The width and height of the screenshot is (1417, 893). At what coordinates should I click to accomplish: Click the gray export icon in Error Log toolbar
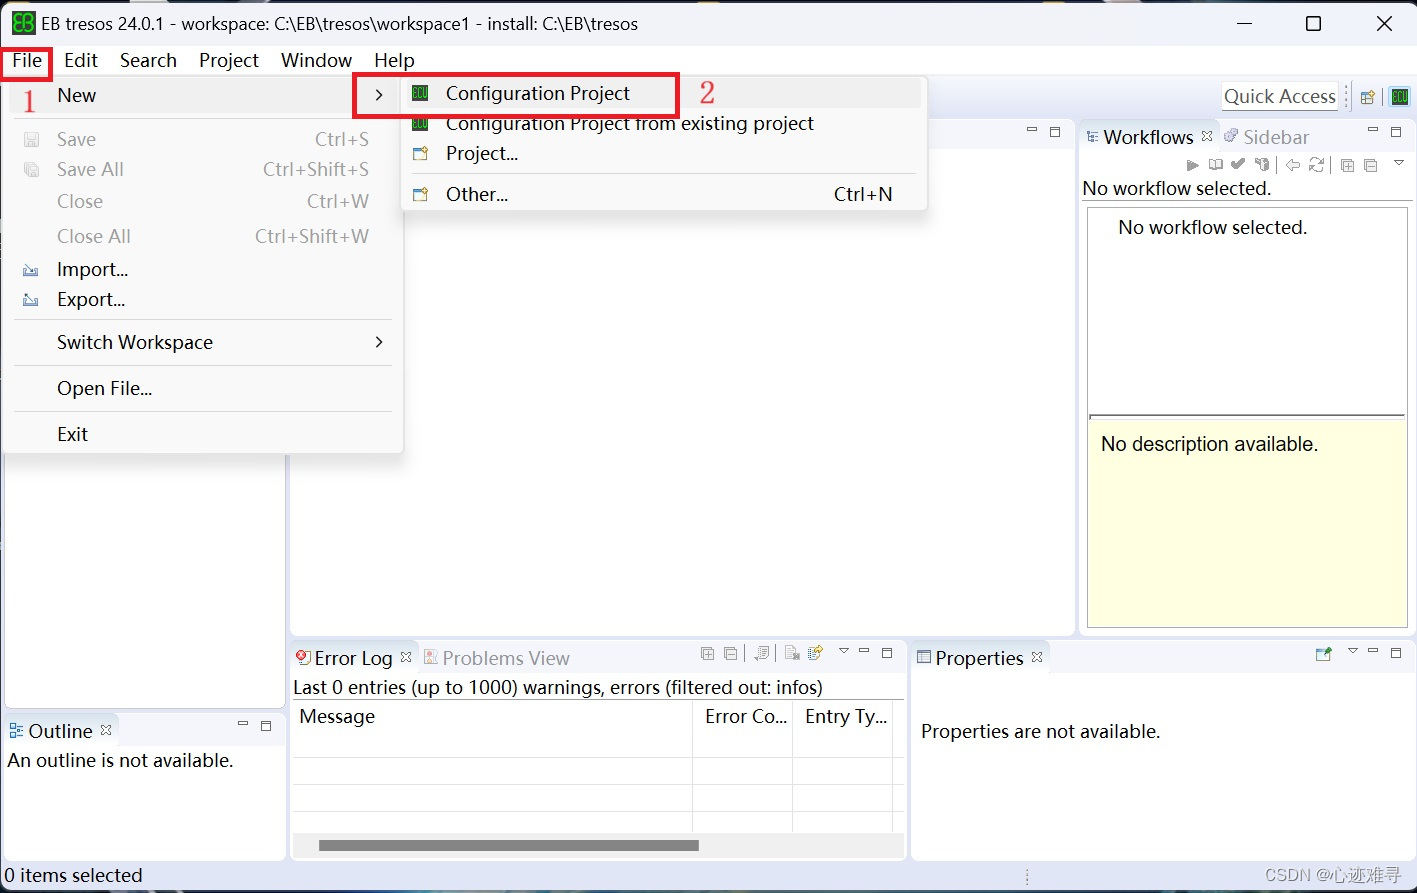click(x=792, y=653)
